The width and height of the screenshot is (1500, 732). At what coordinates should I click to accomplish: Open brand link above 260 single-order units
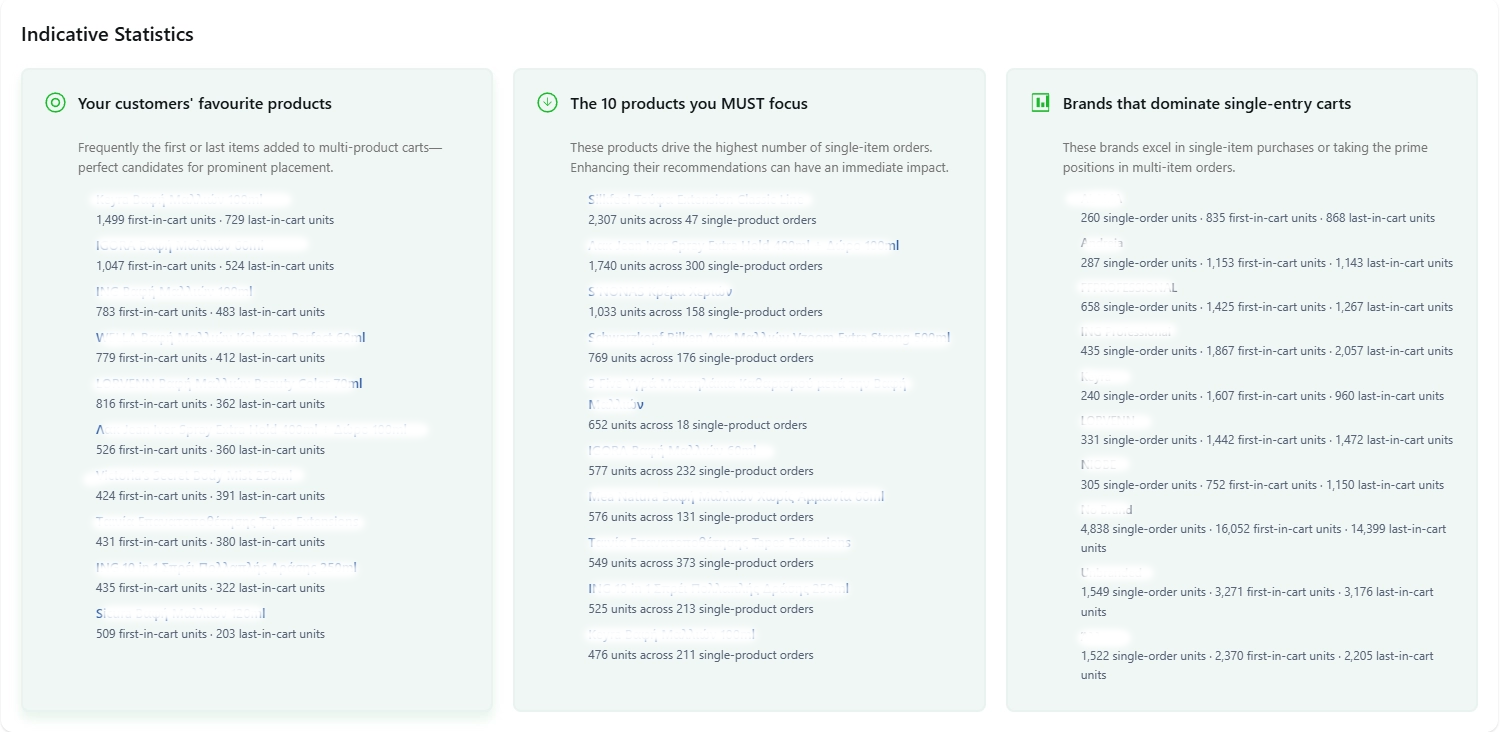[x=1096, y=198]
